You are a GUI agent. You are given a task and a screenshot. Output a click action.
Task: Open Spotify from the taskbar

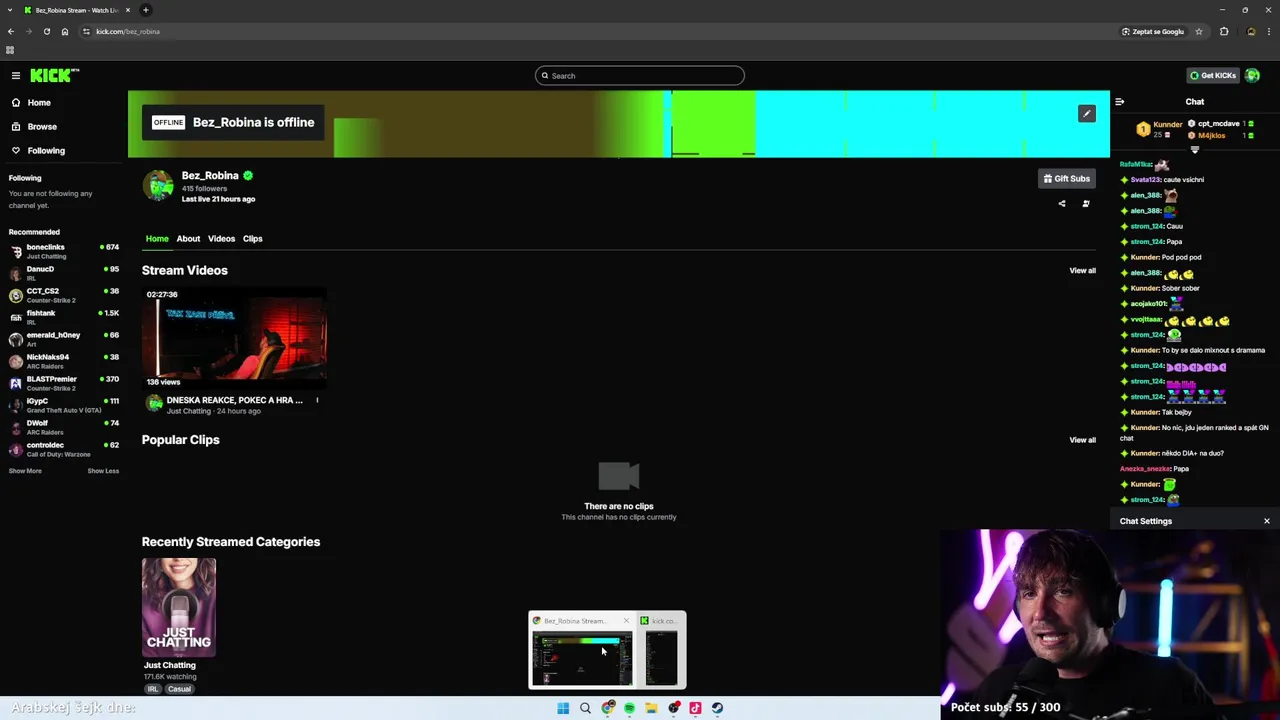pos(629,708)
